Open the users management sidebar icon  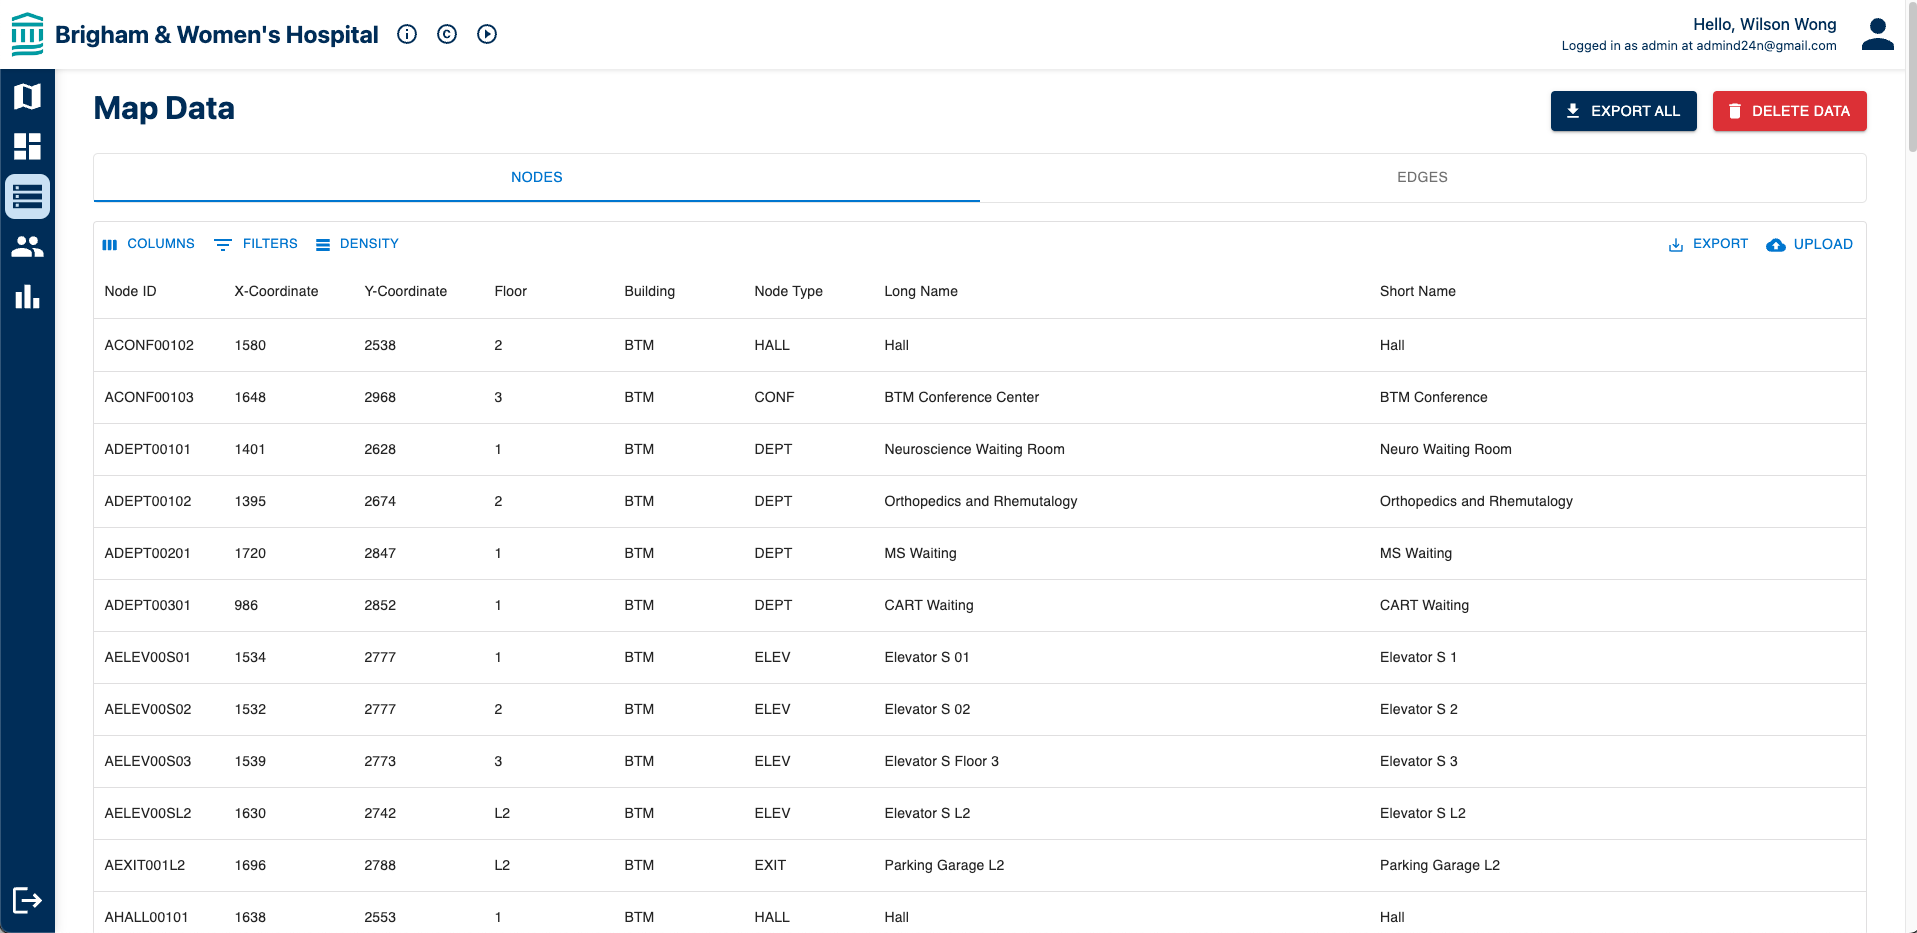click(x=27, y=246)
